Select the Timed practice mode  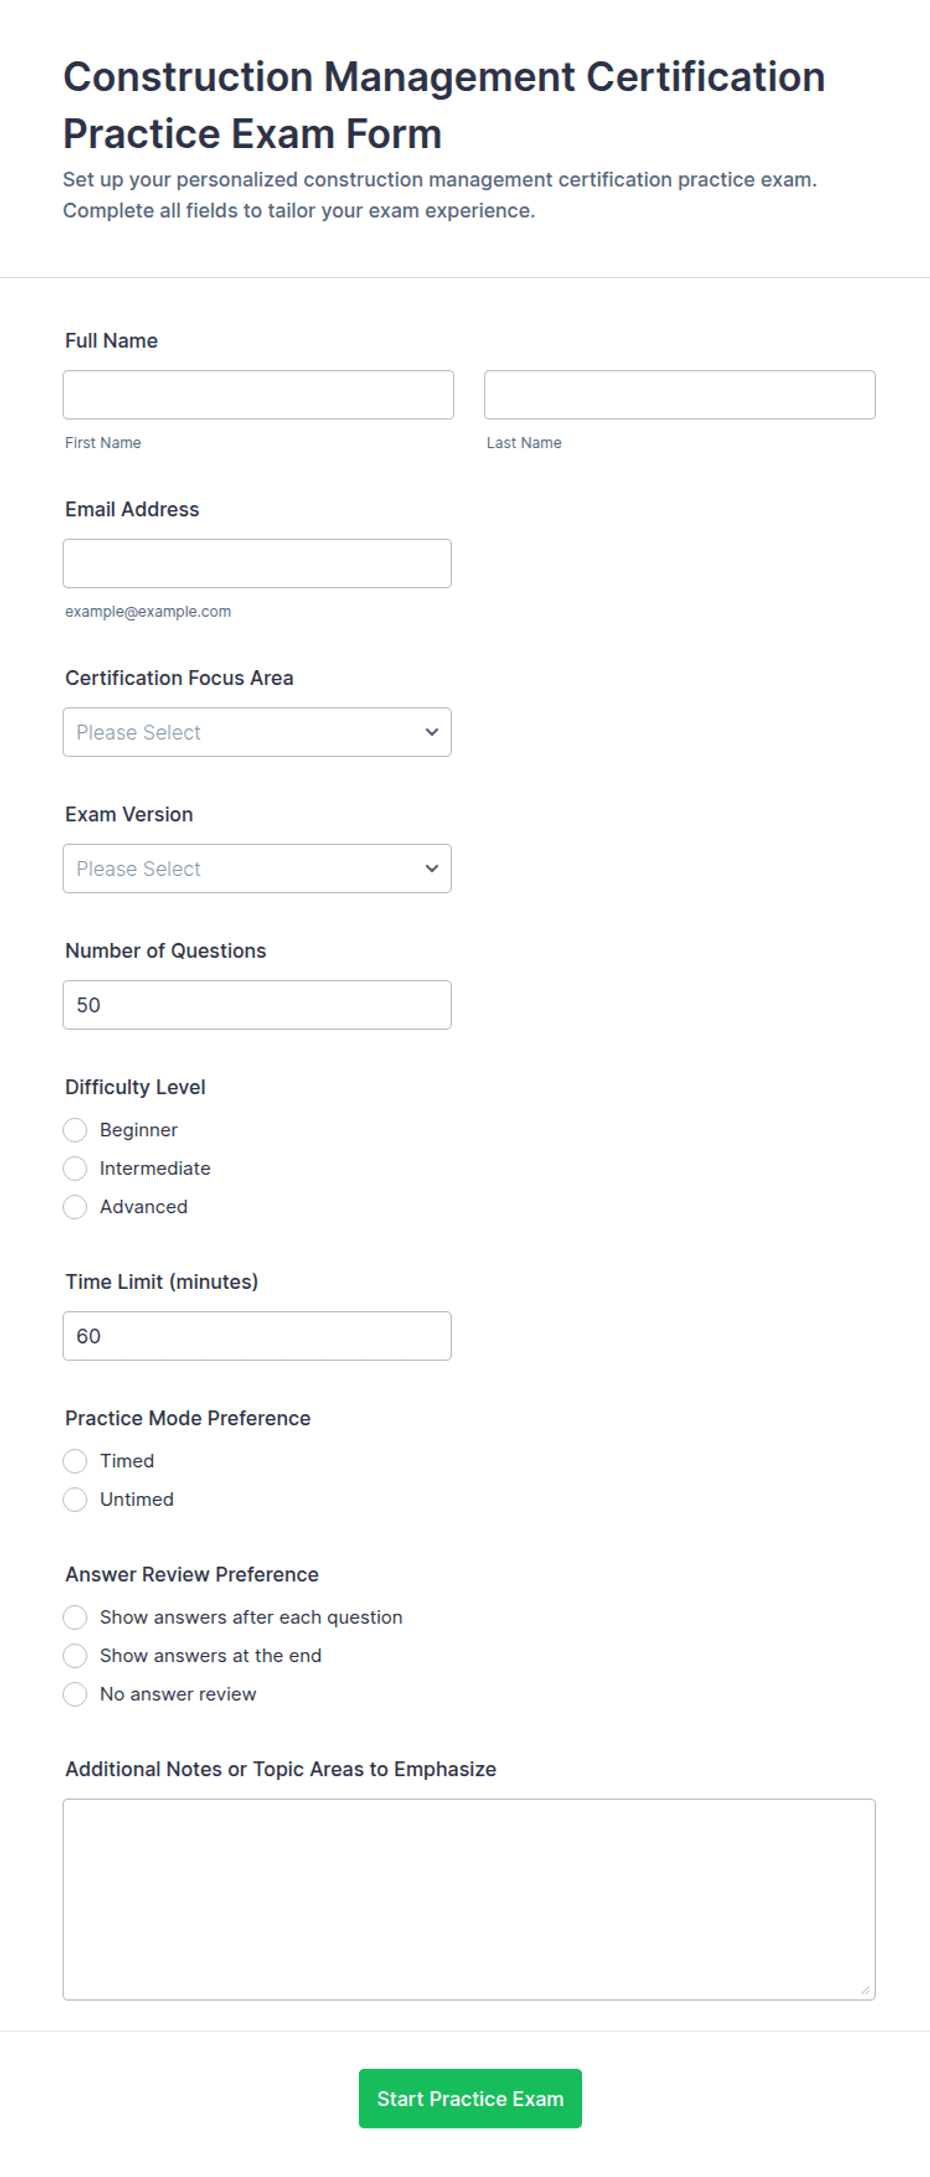coord(75,1461)
